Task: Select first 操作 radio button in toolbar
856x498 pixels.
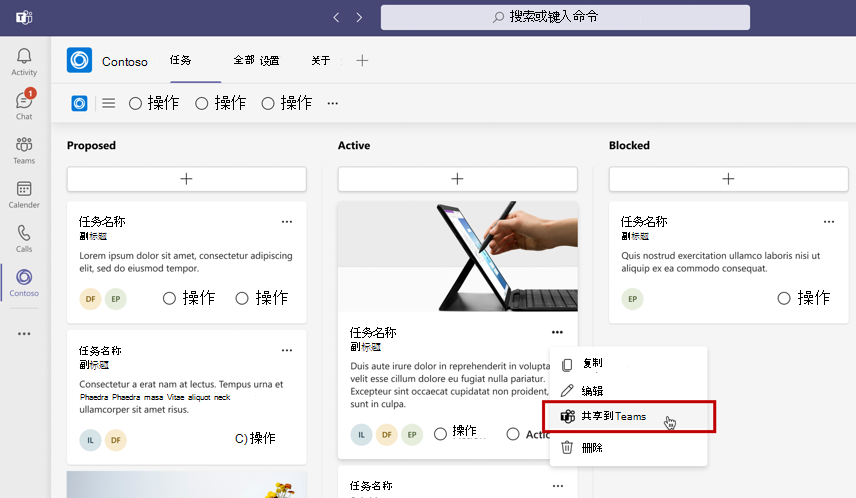Action: click(154, 103)
